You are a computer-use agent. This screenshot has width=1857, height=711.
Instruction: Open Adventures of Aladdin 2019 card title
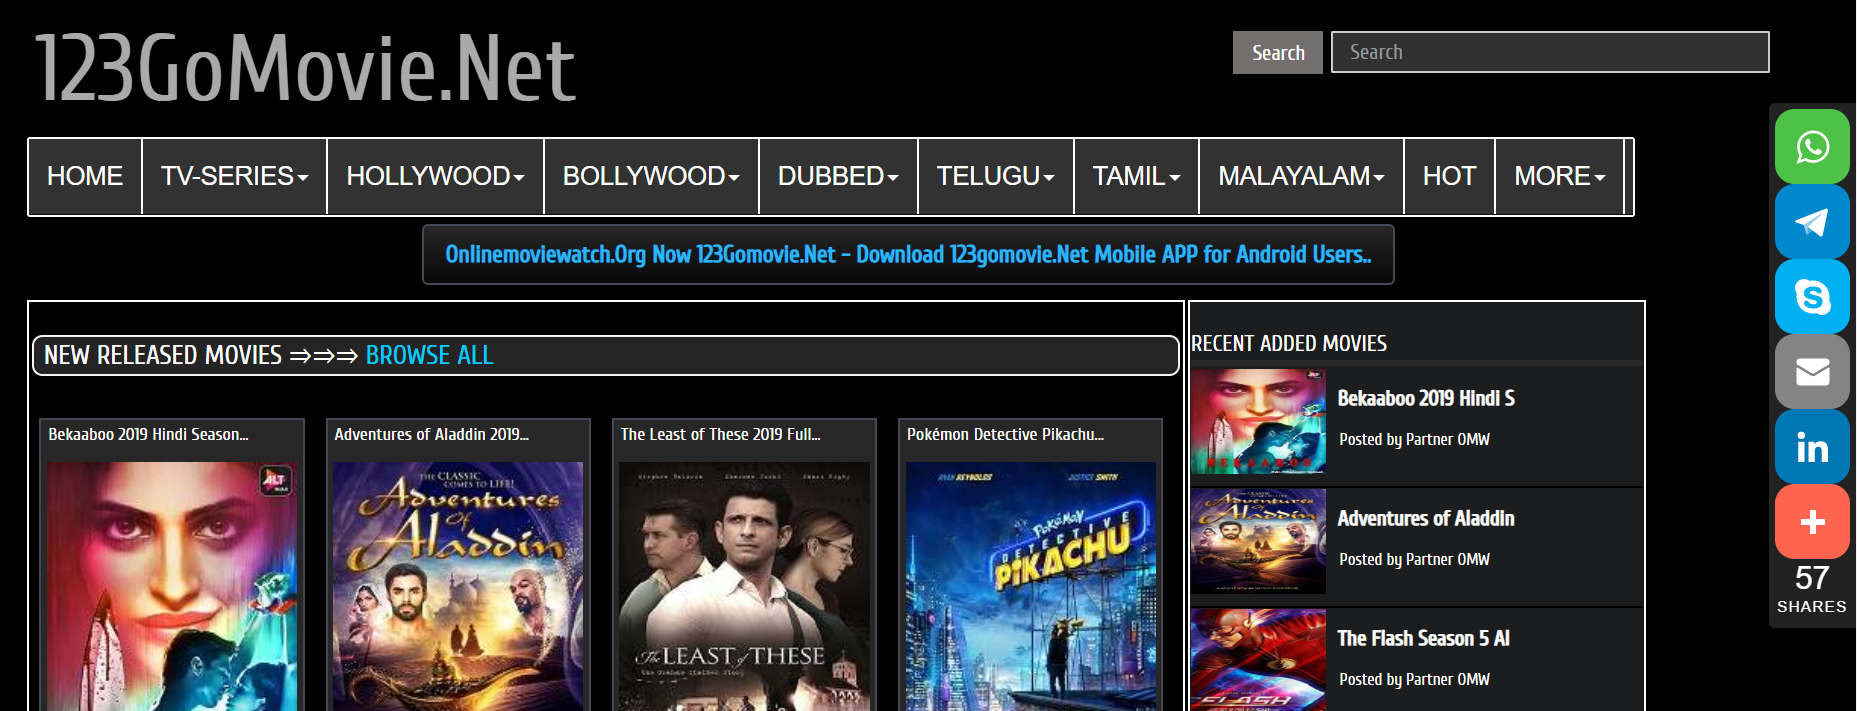point(431,434)
